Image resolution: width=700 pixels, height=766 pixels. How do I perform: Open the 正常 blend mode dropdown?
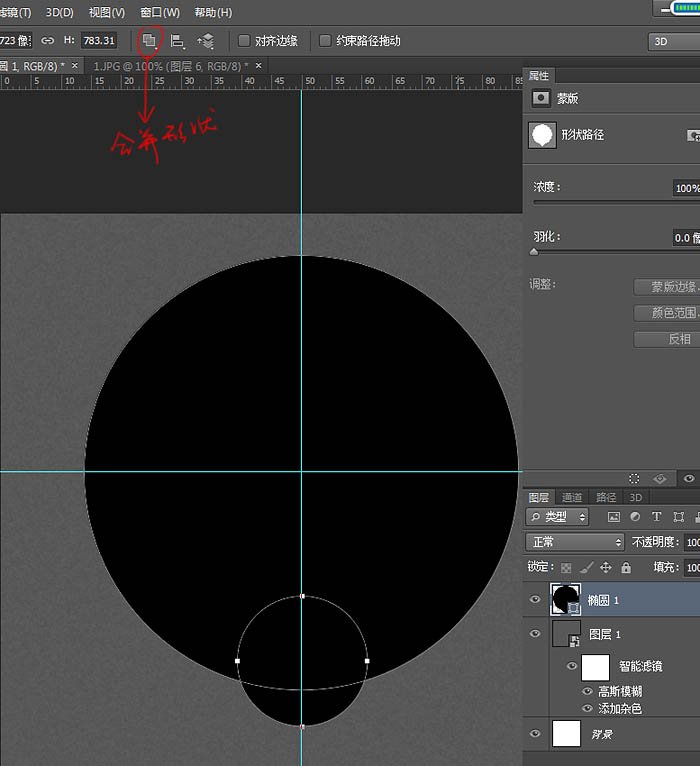pyautogui.click(x=576, y=542)
